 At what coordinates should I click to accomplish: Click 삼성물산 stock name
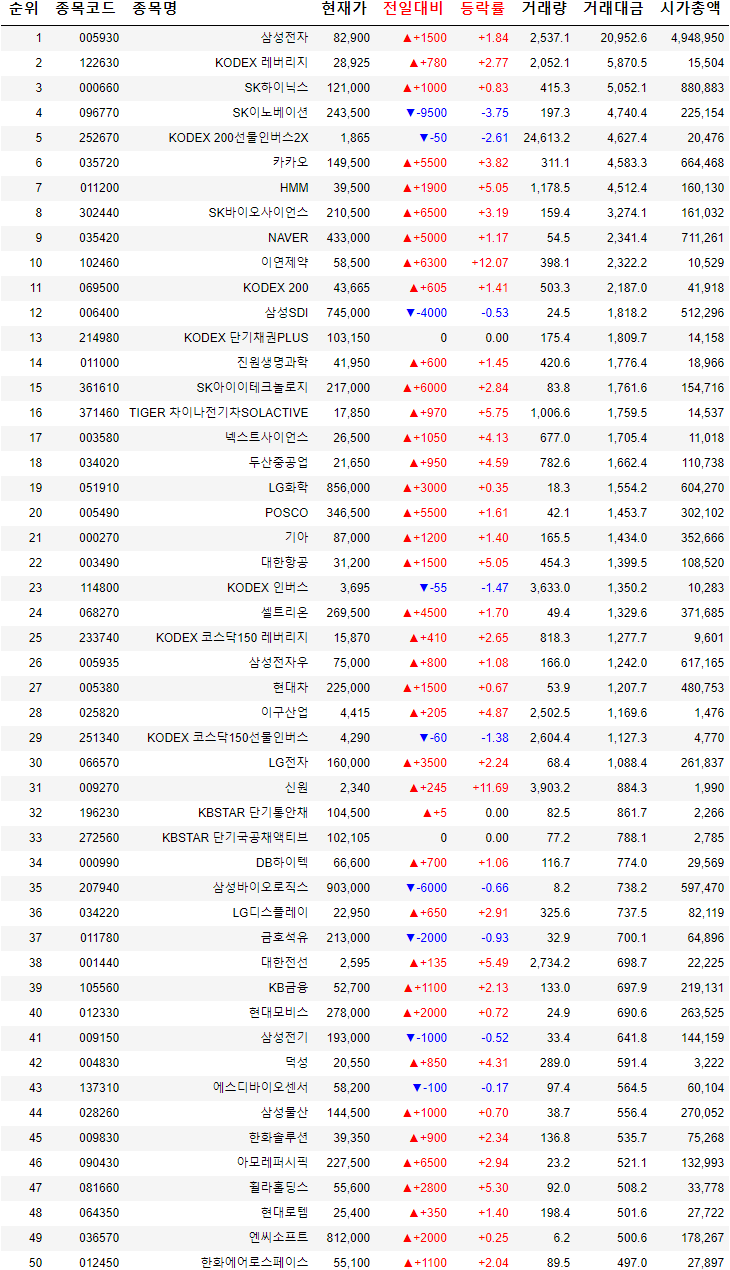(284, 1113)
